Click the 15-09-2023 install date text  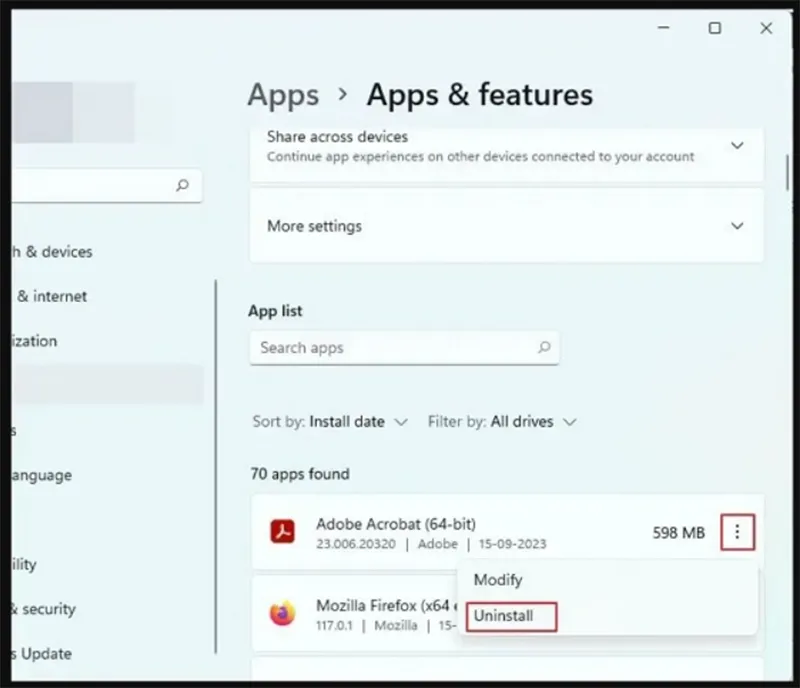512,544
